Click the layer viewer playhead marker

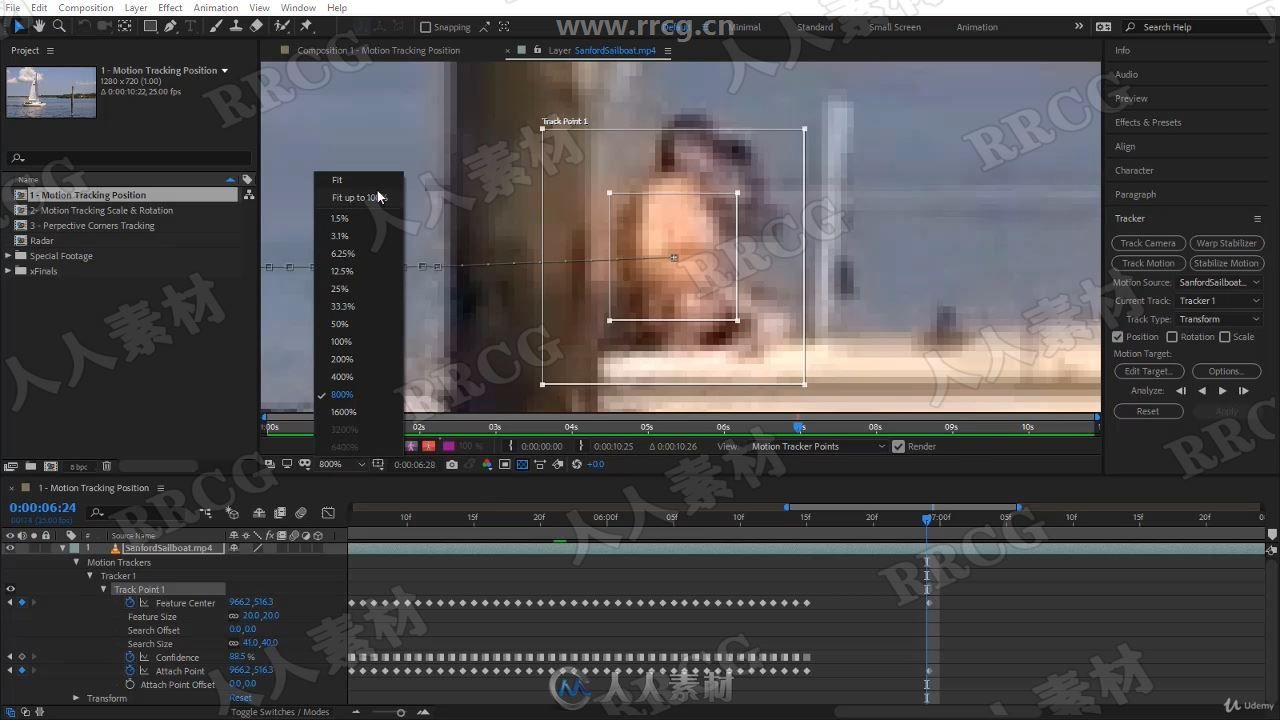click(798, 427)
